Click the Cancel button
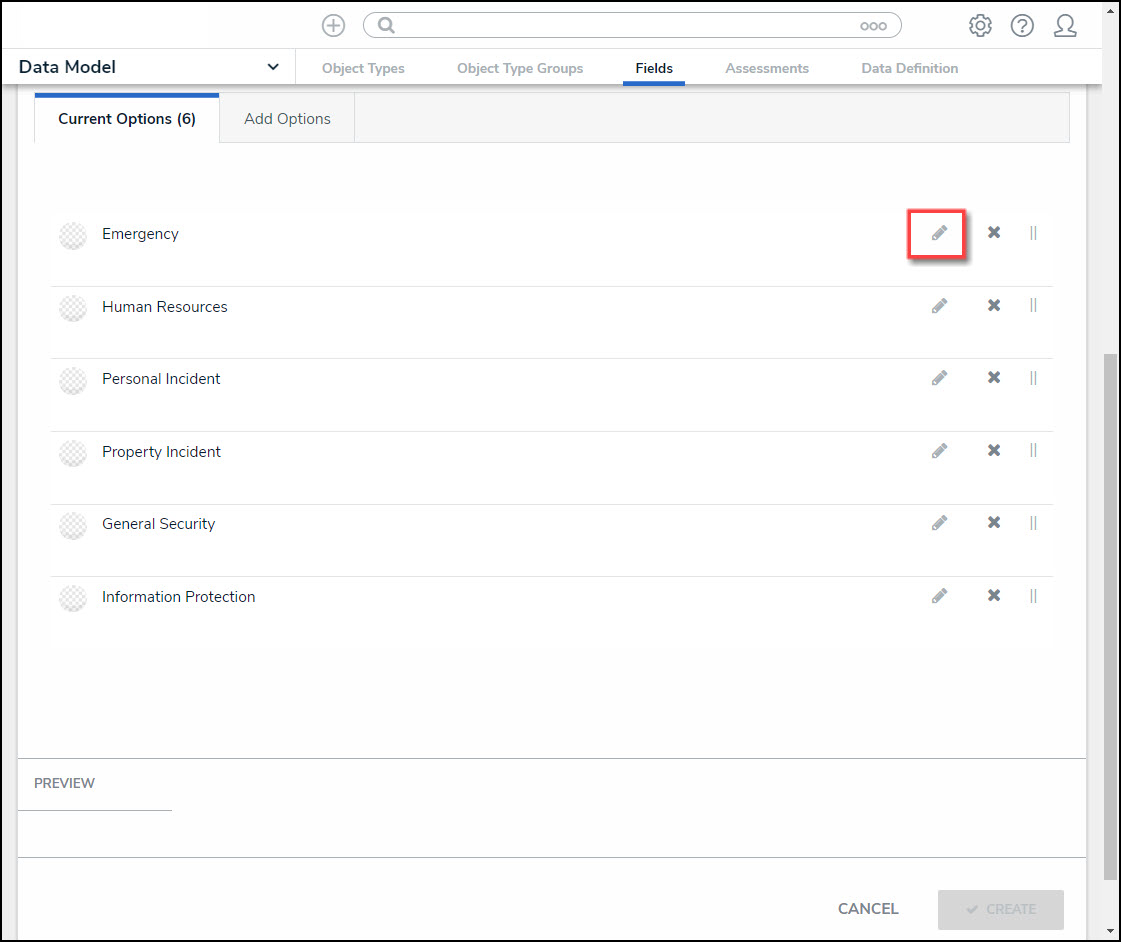The image size is (1121, 942). tap(868, 909)
